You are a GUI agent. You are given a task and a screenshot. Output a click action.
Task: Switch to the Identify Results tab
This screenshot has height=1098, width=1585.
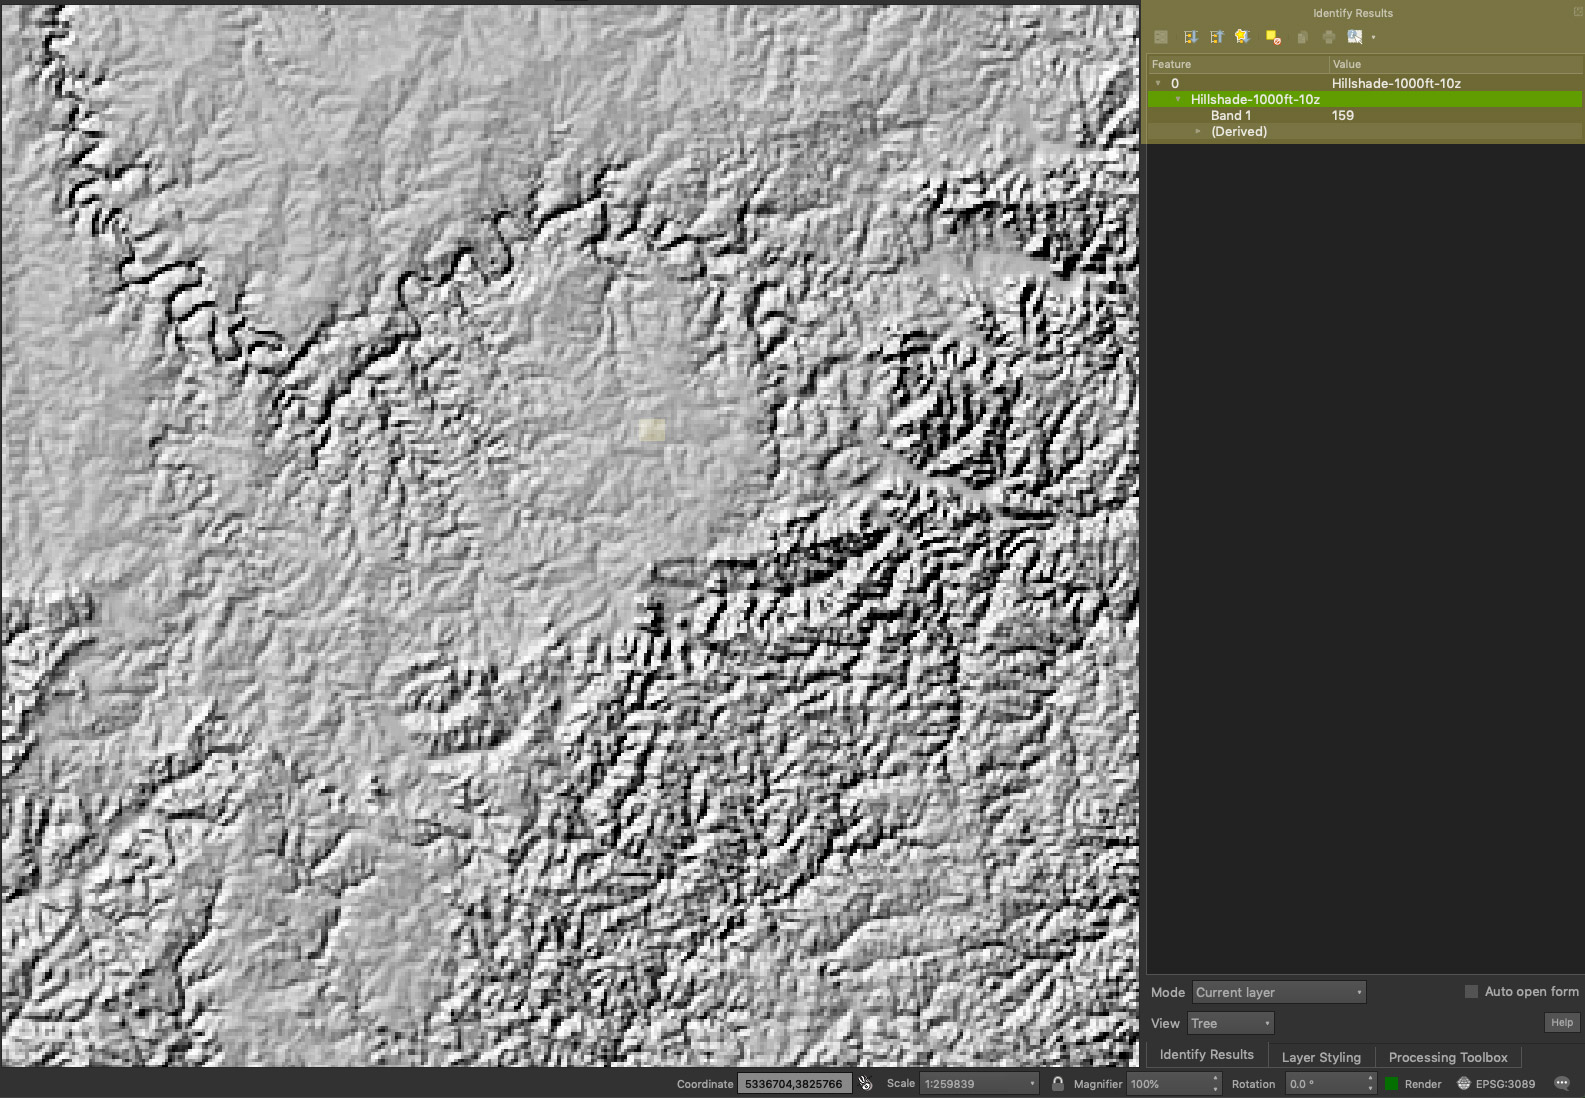coord(1206,1055)
